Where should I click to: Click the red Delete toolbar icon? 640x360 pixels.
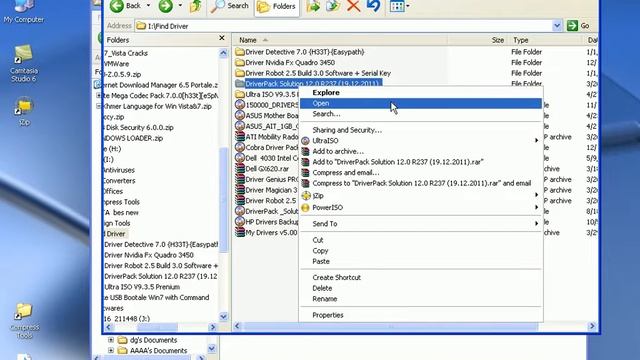[x=353, y=6]
